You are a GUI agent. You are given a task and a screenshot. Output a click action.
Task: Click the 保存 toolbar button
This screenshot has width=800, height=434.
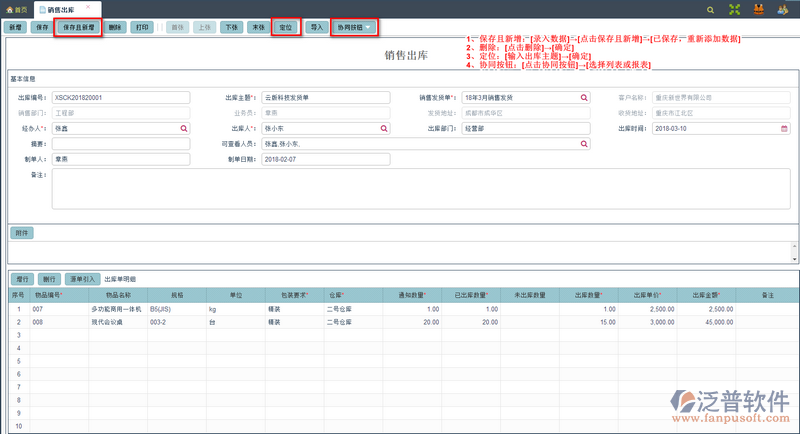click(x=42, y=28)
